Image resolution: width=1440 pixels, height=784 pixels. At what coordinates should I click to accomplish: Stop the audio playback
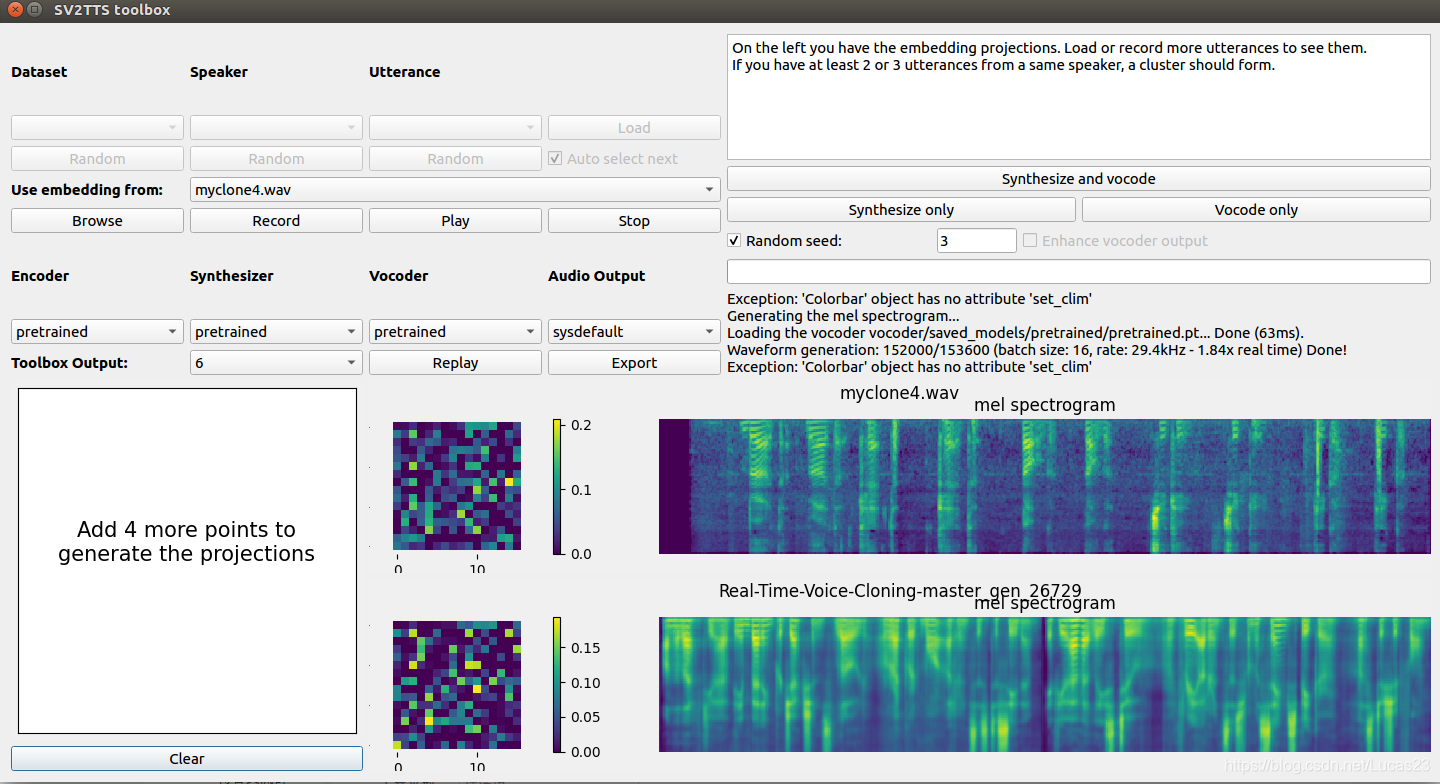(x=633, y=220)
